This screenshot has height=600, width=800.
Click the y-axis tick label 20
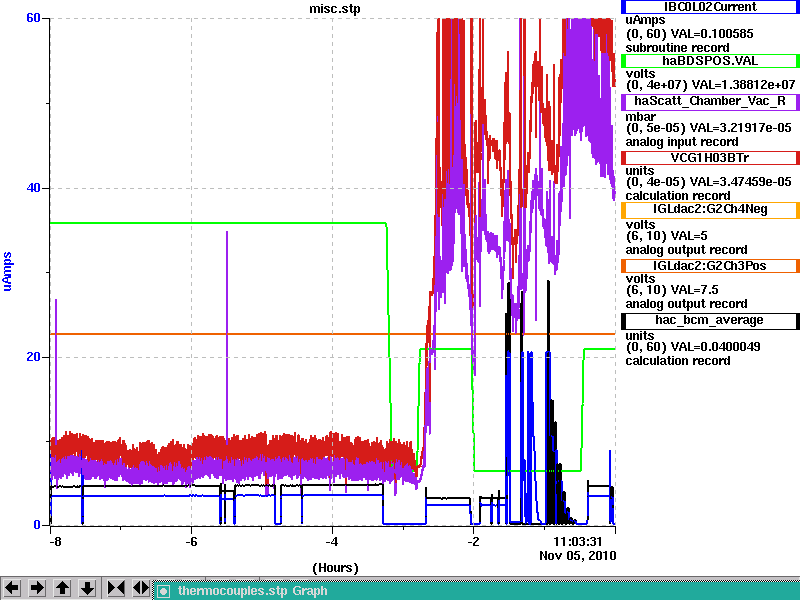[33, 357]
